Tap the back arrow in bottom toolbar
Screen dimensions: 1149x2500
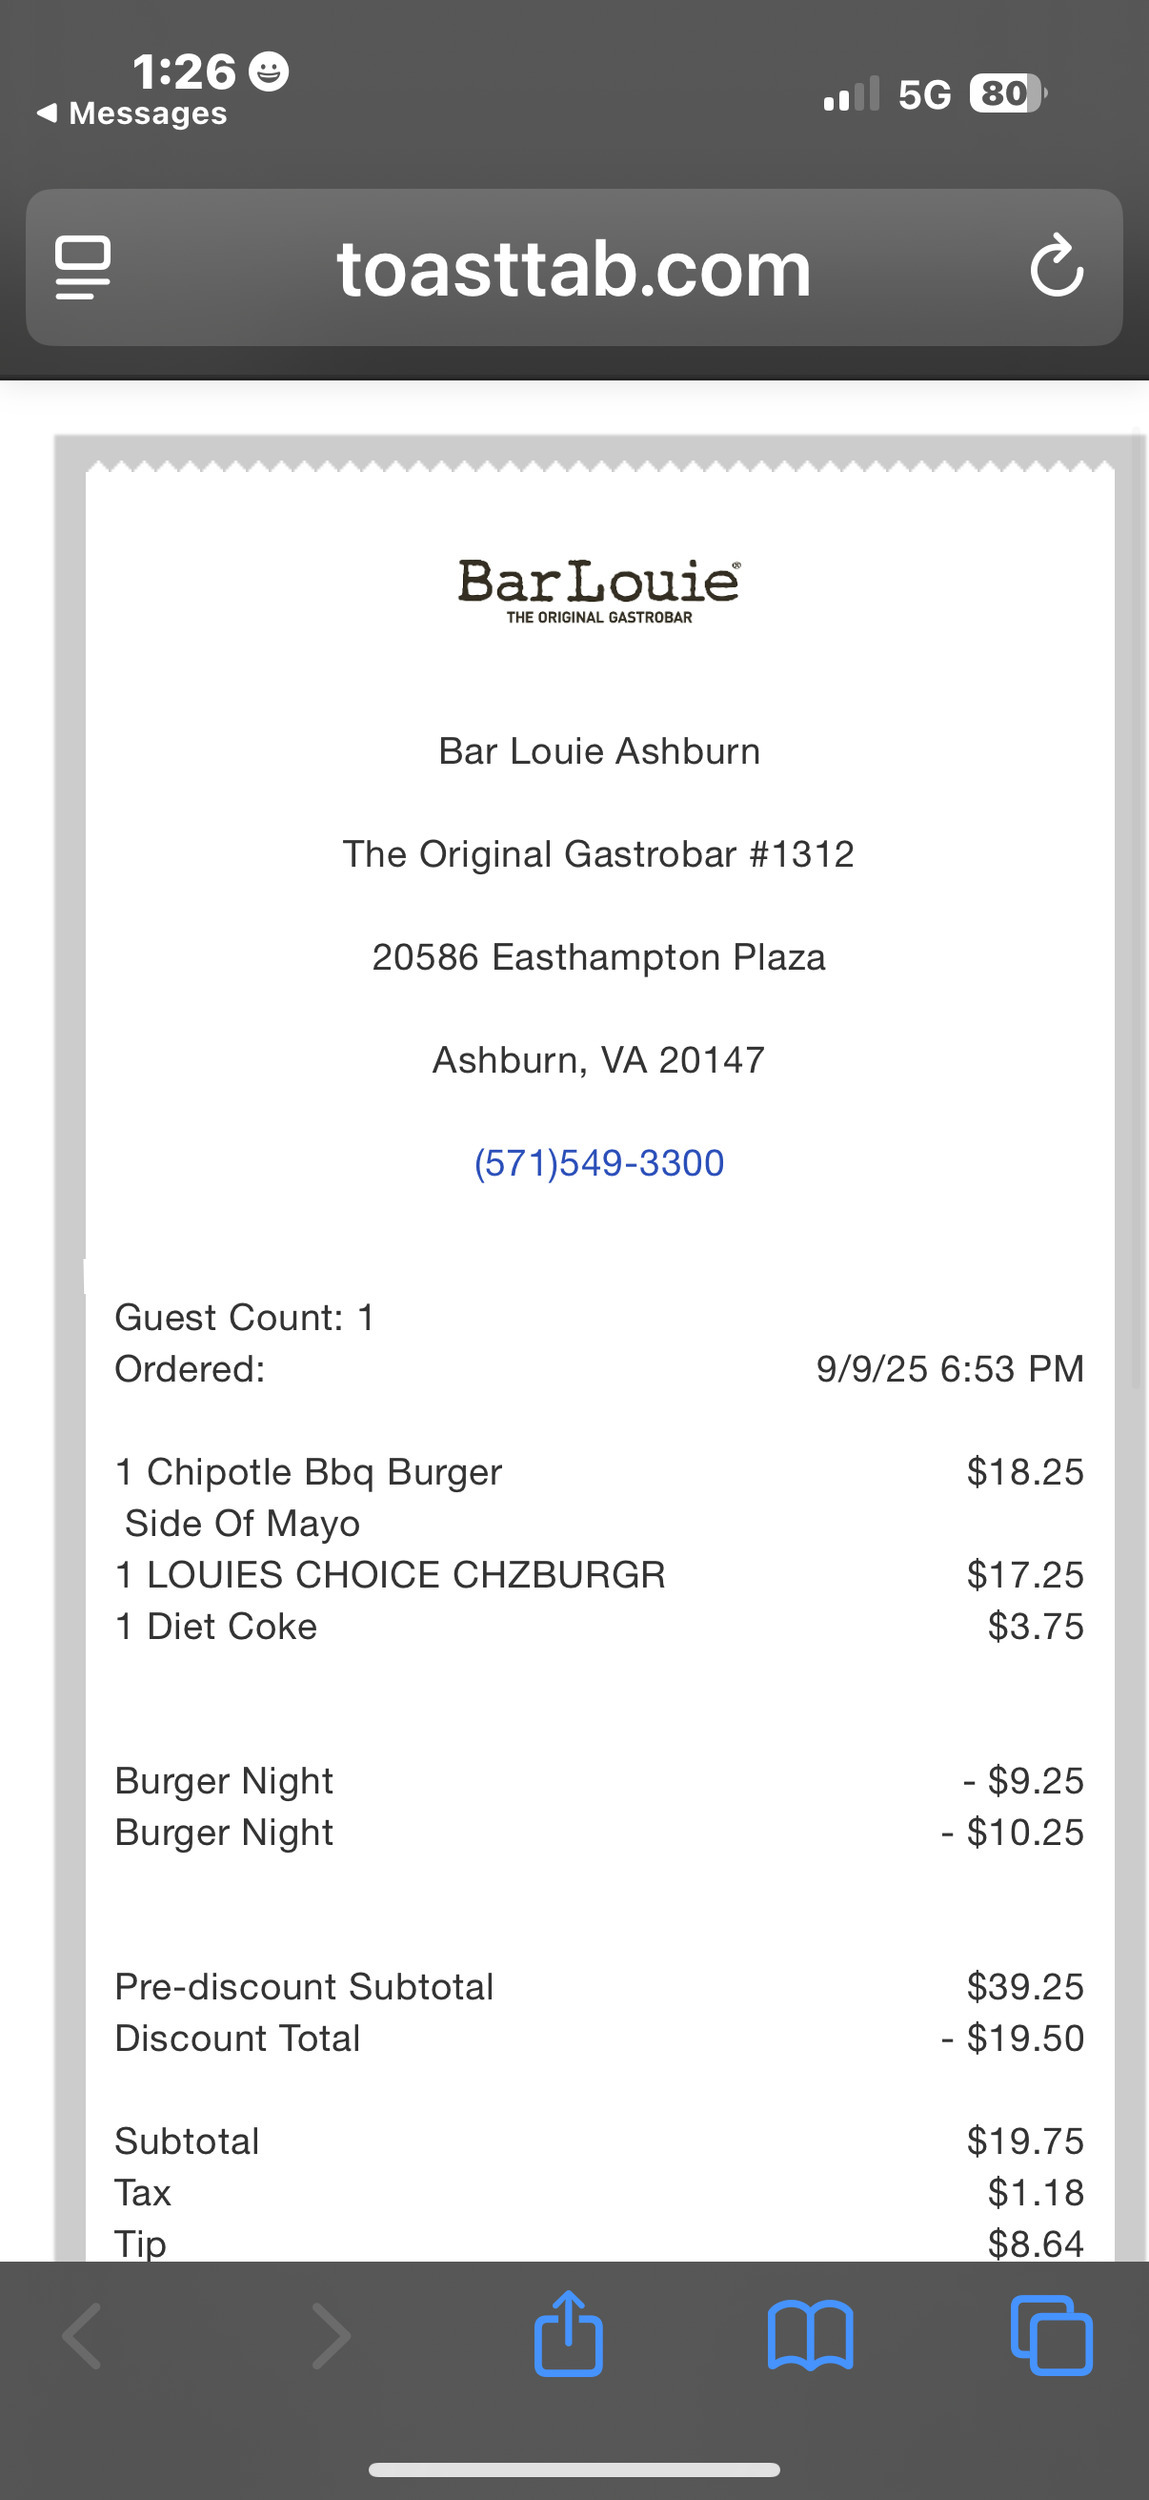(x=82, y=2336)
